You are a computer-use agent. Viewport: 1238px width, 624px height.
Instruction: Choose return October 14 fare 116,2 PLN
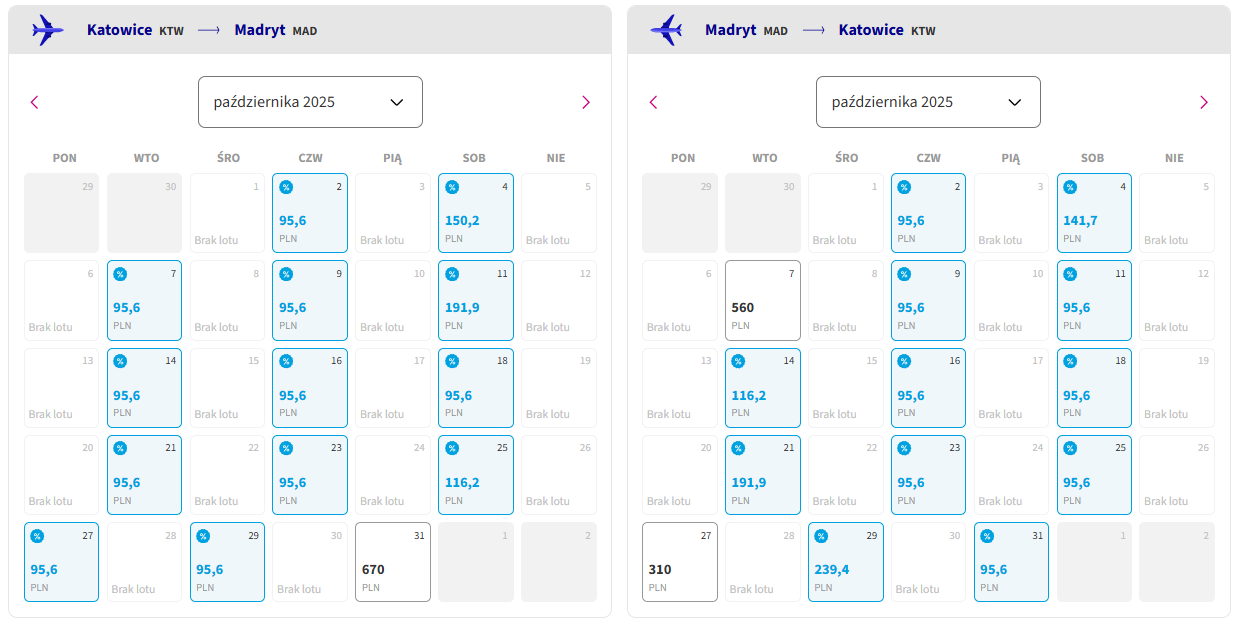pyautogui.click(x=763, y=387)
